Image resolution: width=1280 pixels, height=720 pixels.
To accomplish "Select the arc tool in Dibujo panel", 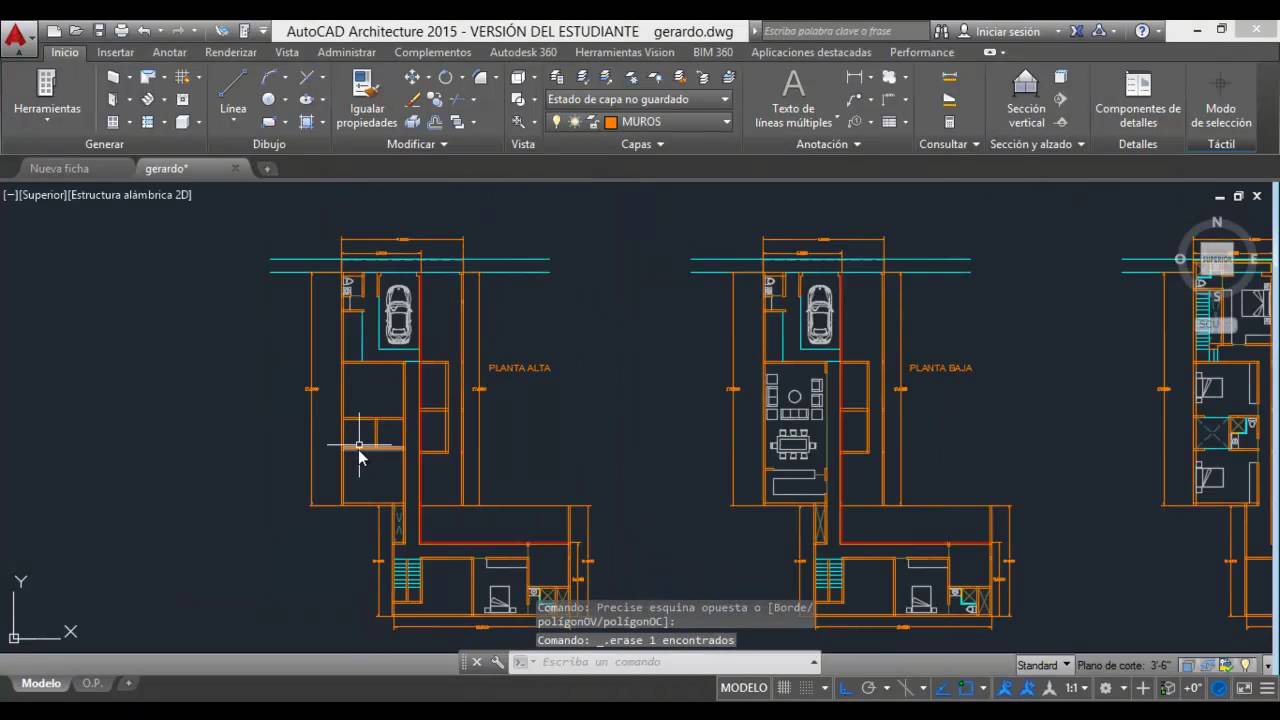I will tap(268, 77).
